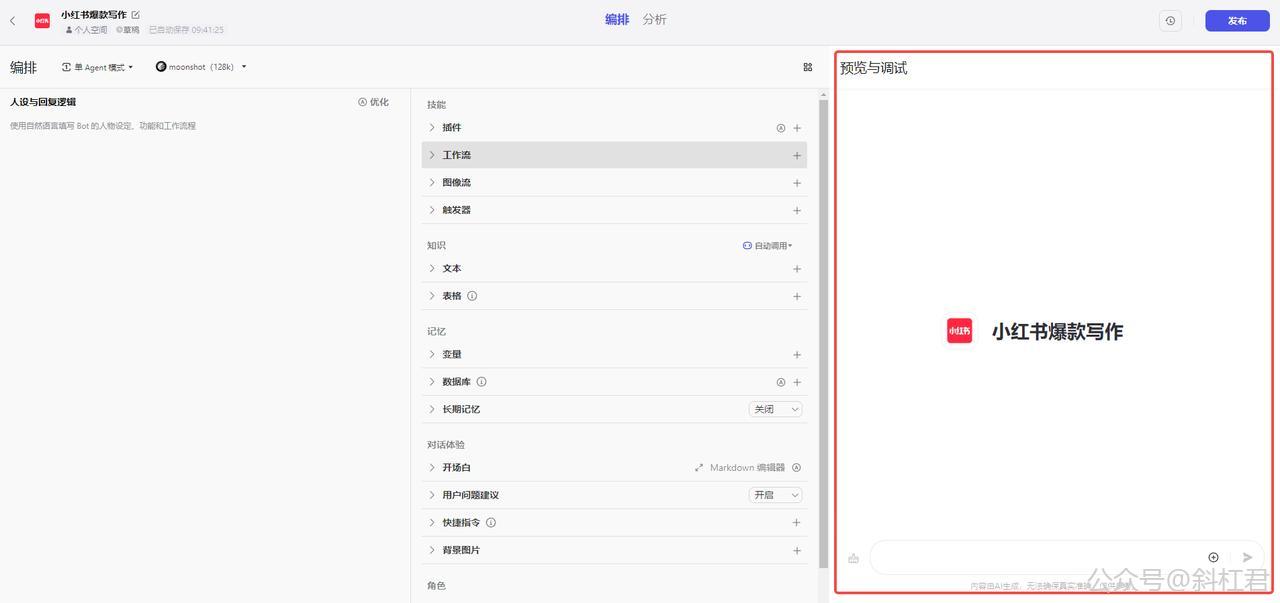Expand the 插件 section
Viewport: 1280px width, 603px height.
pos(432,128)
